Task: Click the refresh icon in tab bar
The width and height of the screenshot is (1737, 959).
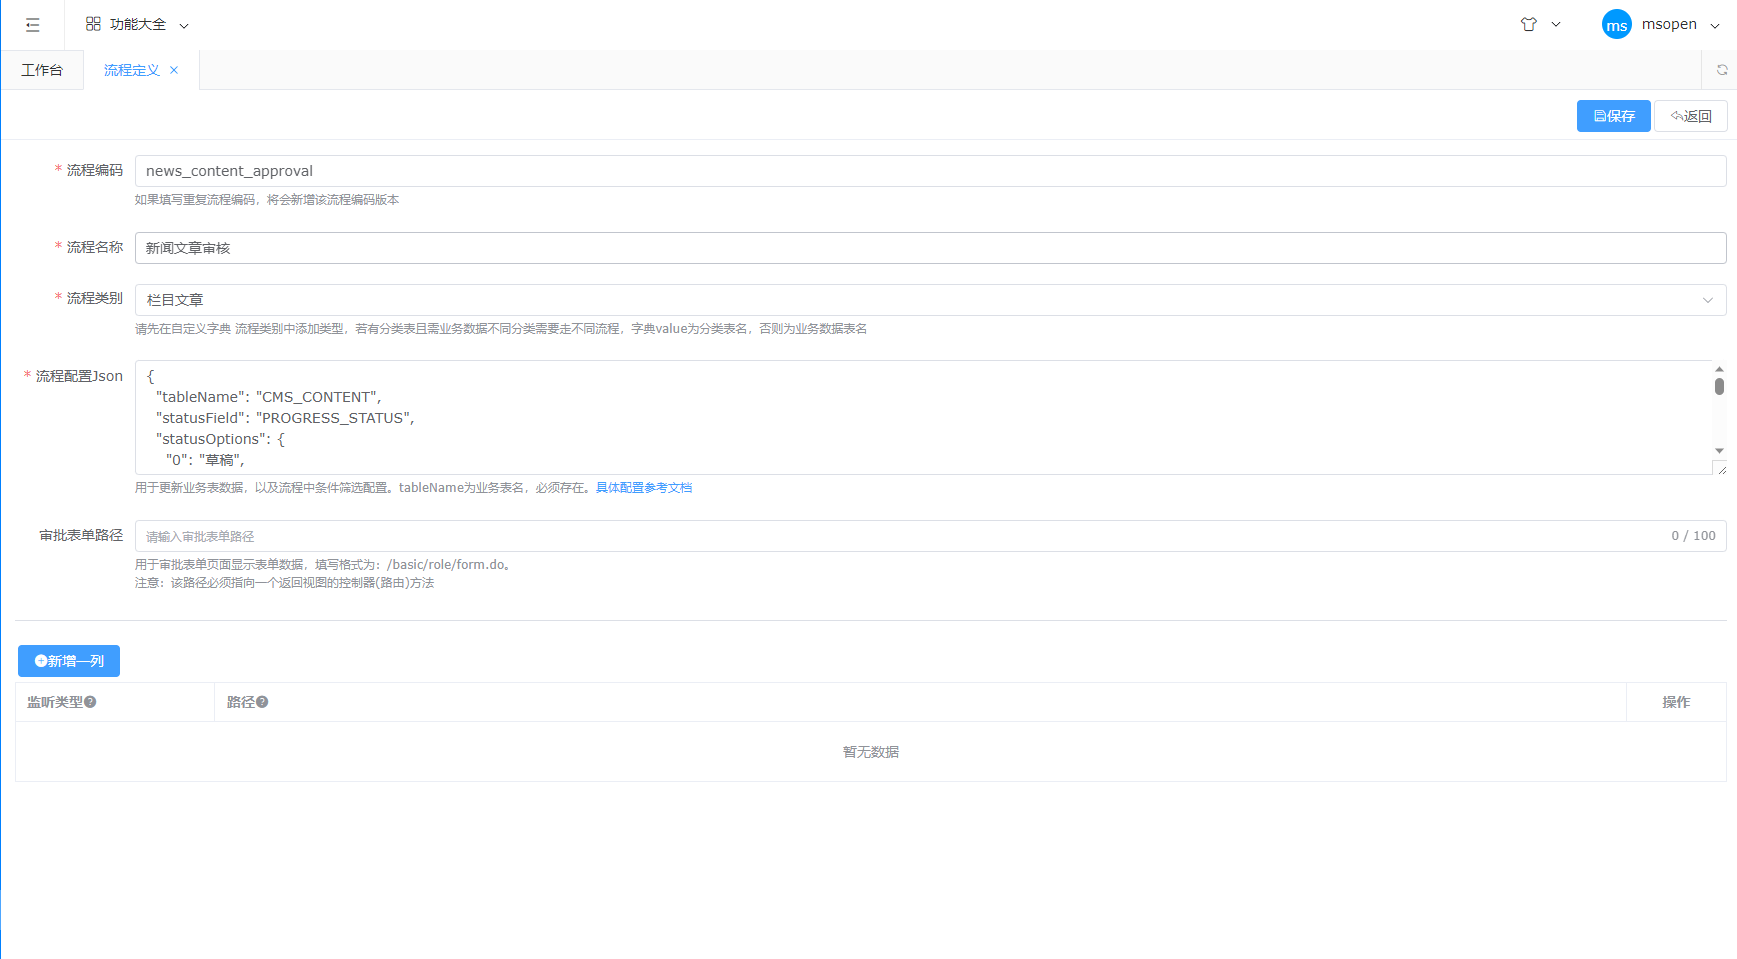Action: tap(1721, 70)
